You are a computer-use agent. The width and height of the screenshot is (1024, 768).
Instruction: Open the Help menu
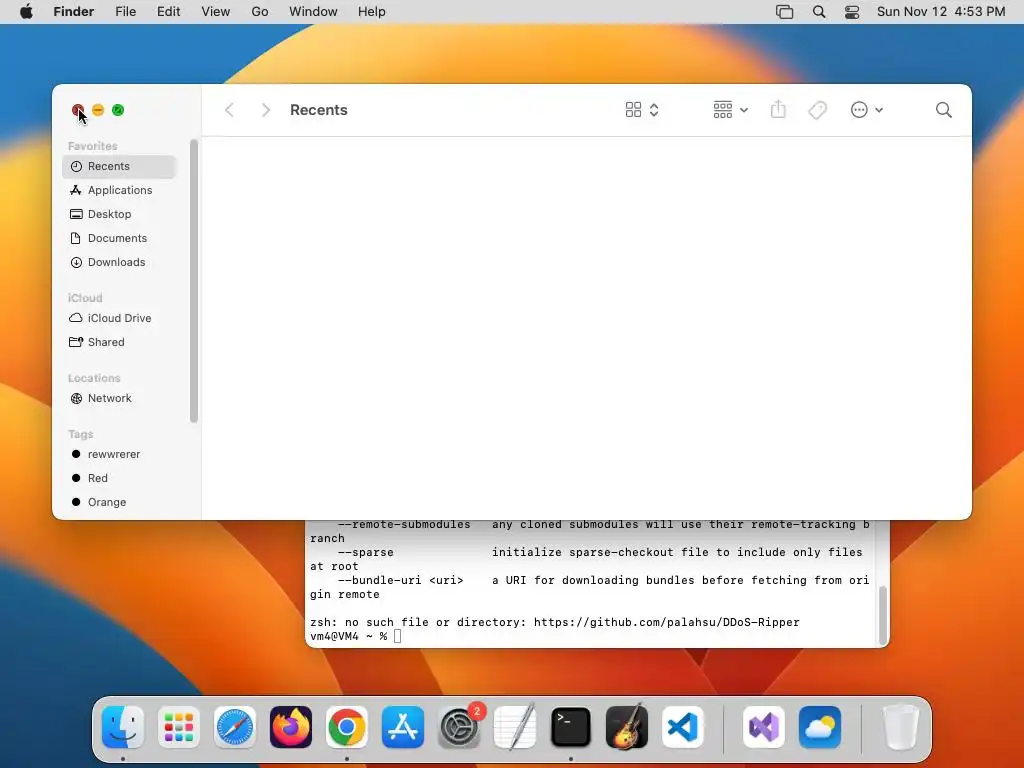372,12
